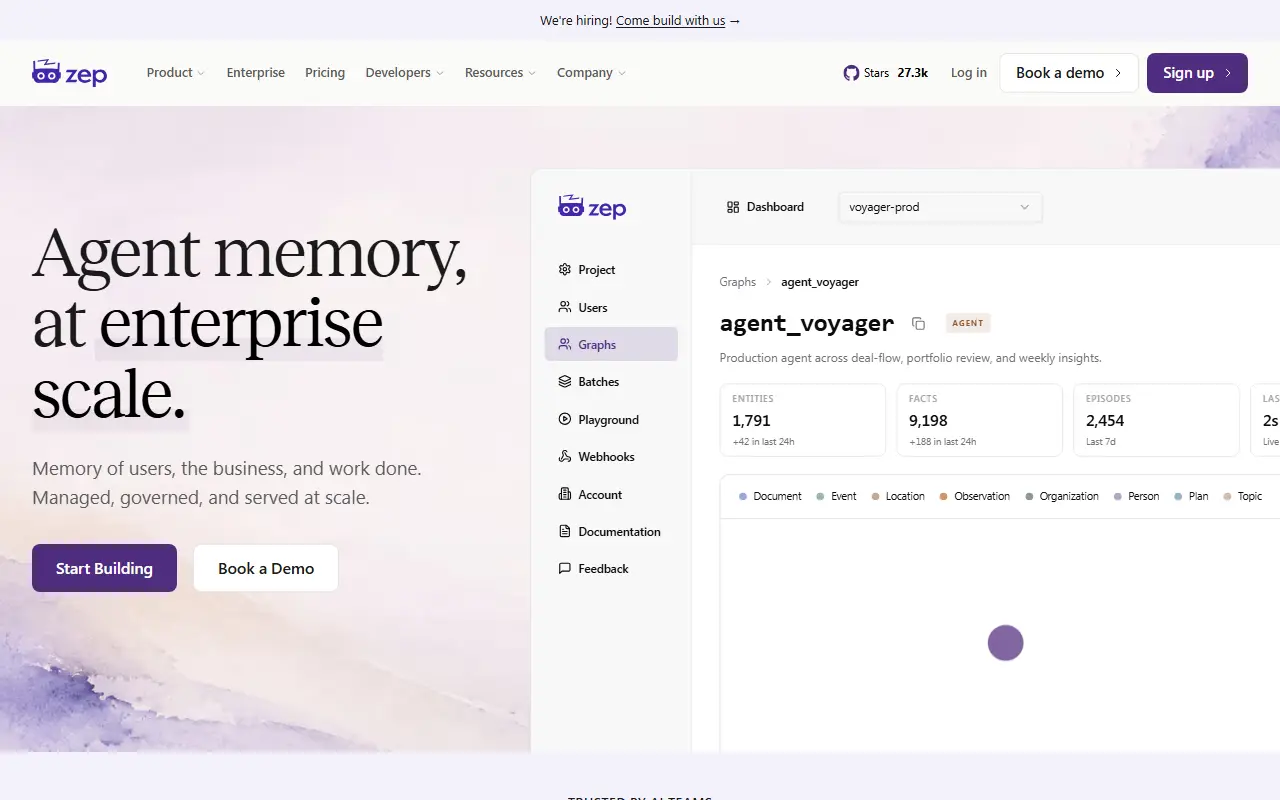The width and height of the screenshot is (1280, 800).
Task: Click the Document legend color dot
Action: pyautogui.click(x=743, y=496)
